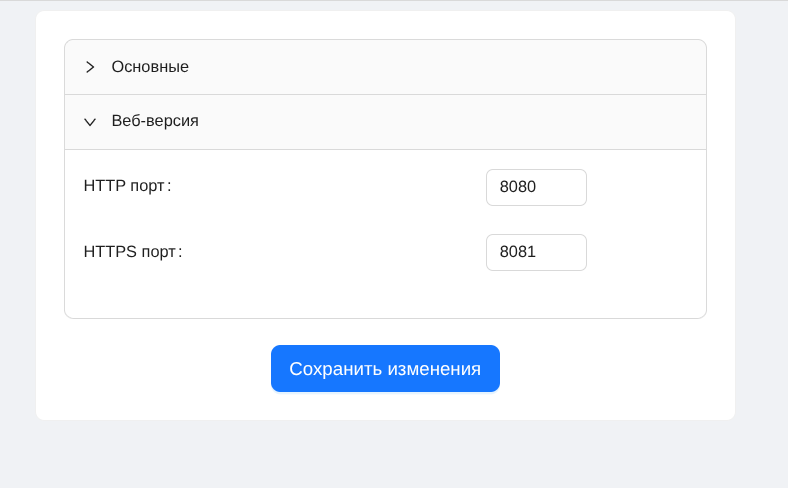
Task: Click gray page background below the card
Action: point(394,455)
